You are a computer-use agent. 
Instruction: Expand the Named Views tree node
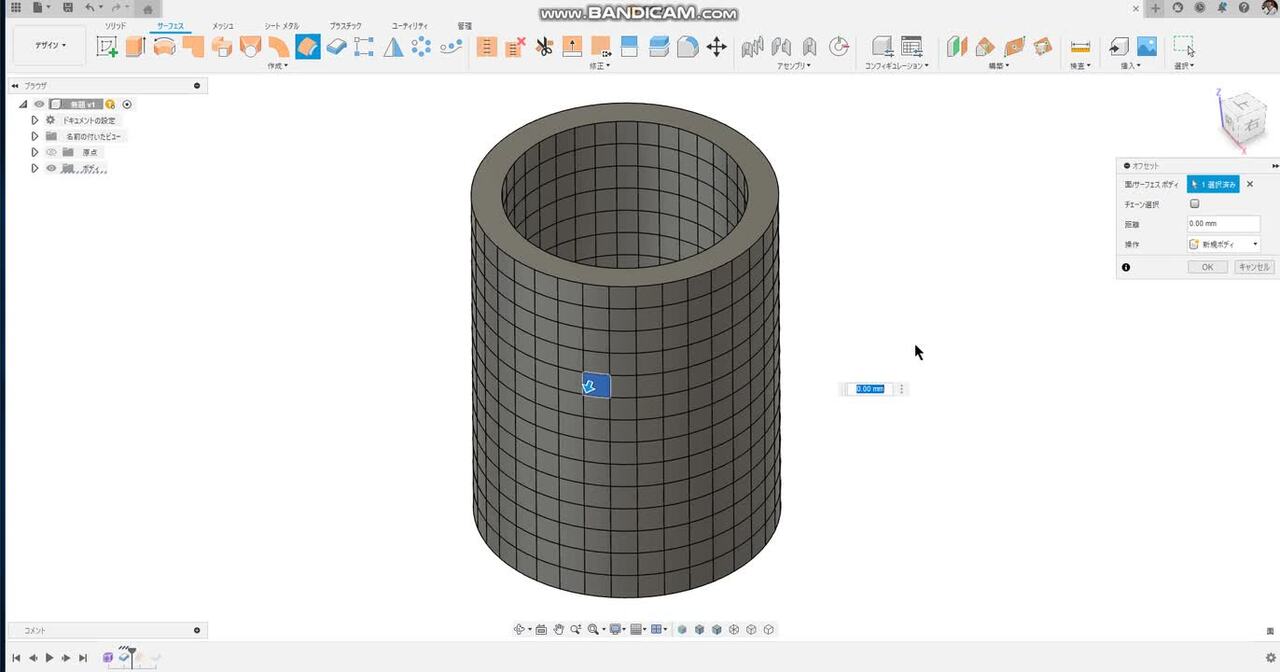(35, 136)
